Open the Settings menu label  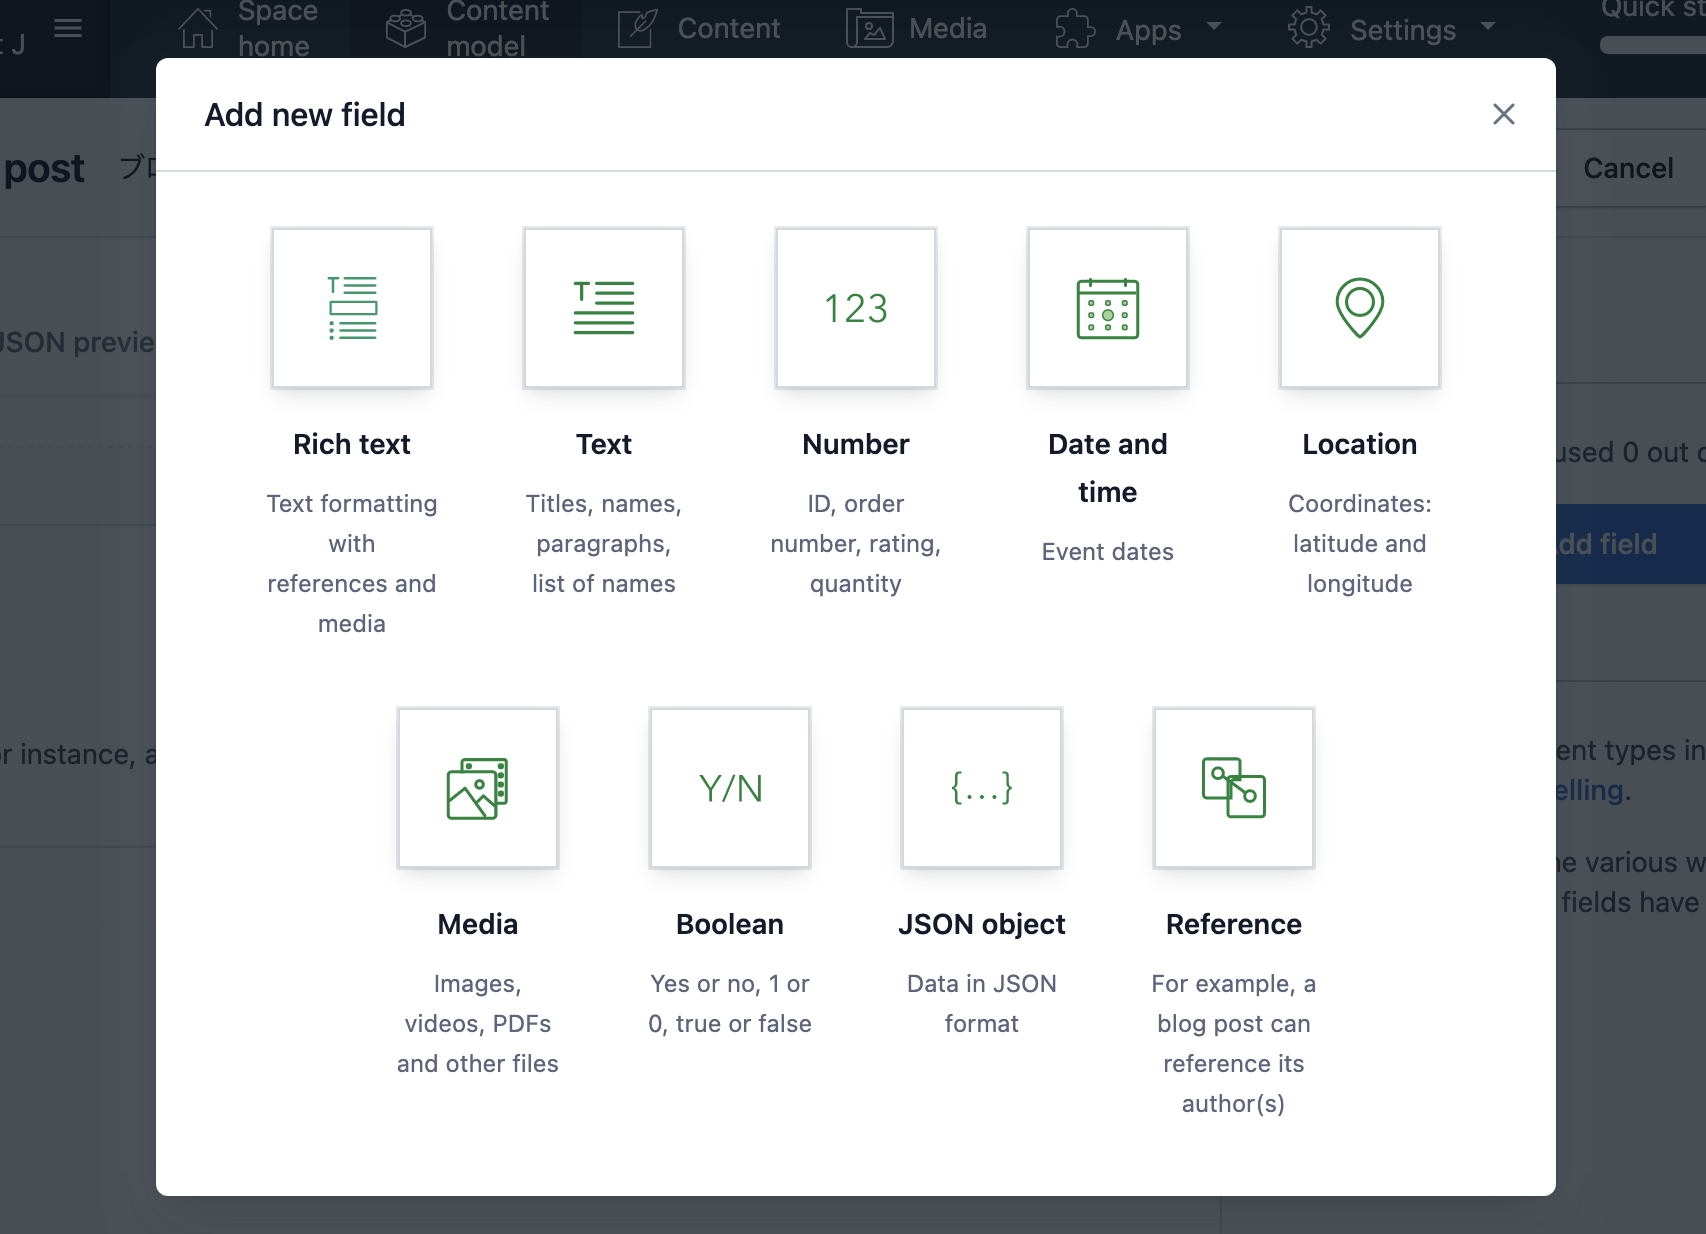[x=1403, y=30]
